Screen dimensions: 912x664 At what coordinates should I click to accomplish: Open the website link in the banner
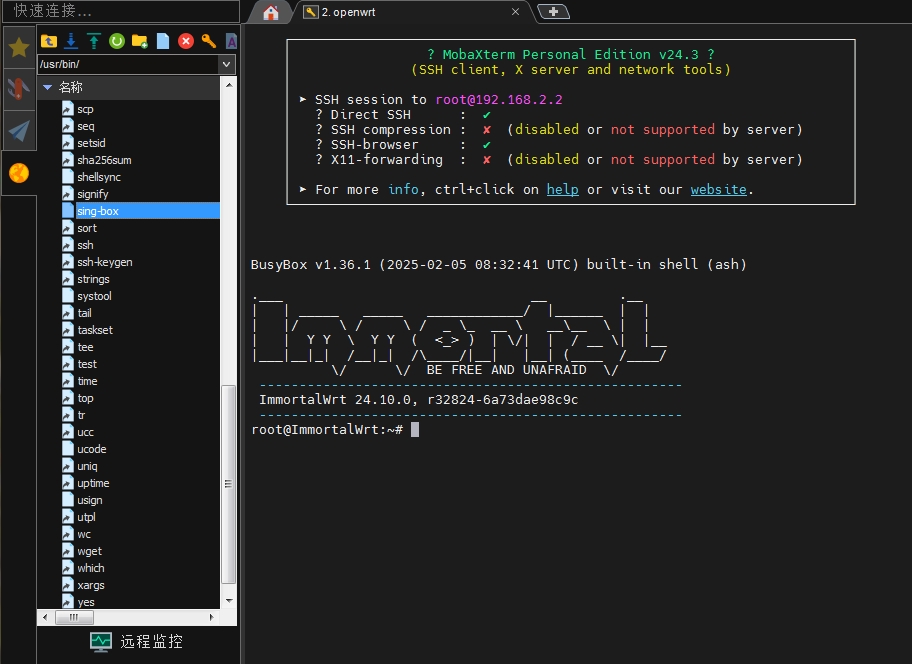point(718,190)
